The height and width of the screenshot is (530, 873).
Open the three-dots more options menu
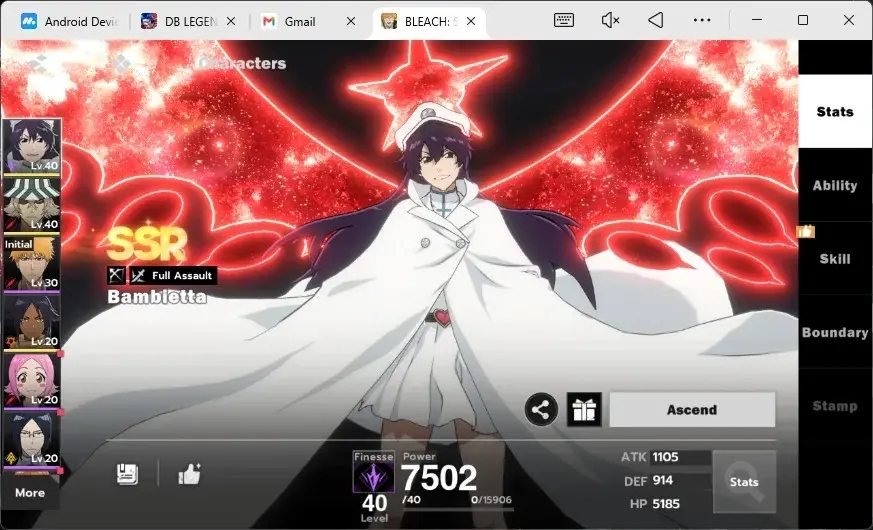[x=702, y=21]
